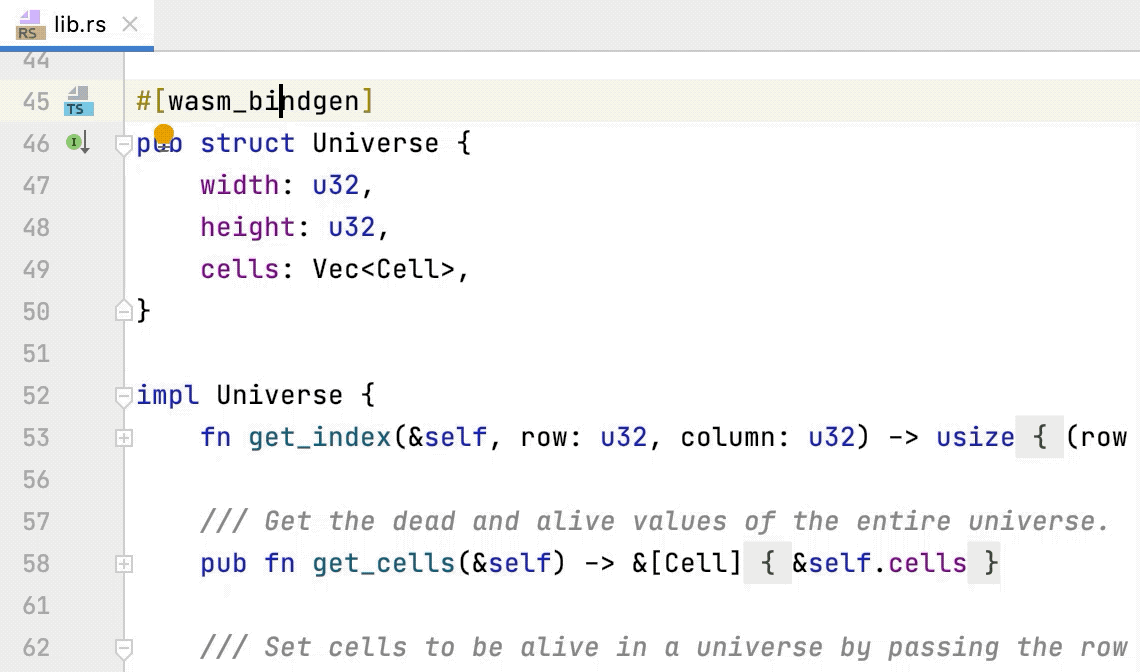Click the comment 'Get the dead and alive values'
This screenshot has width=1140, height=672.
[x=463, y=521]
